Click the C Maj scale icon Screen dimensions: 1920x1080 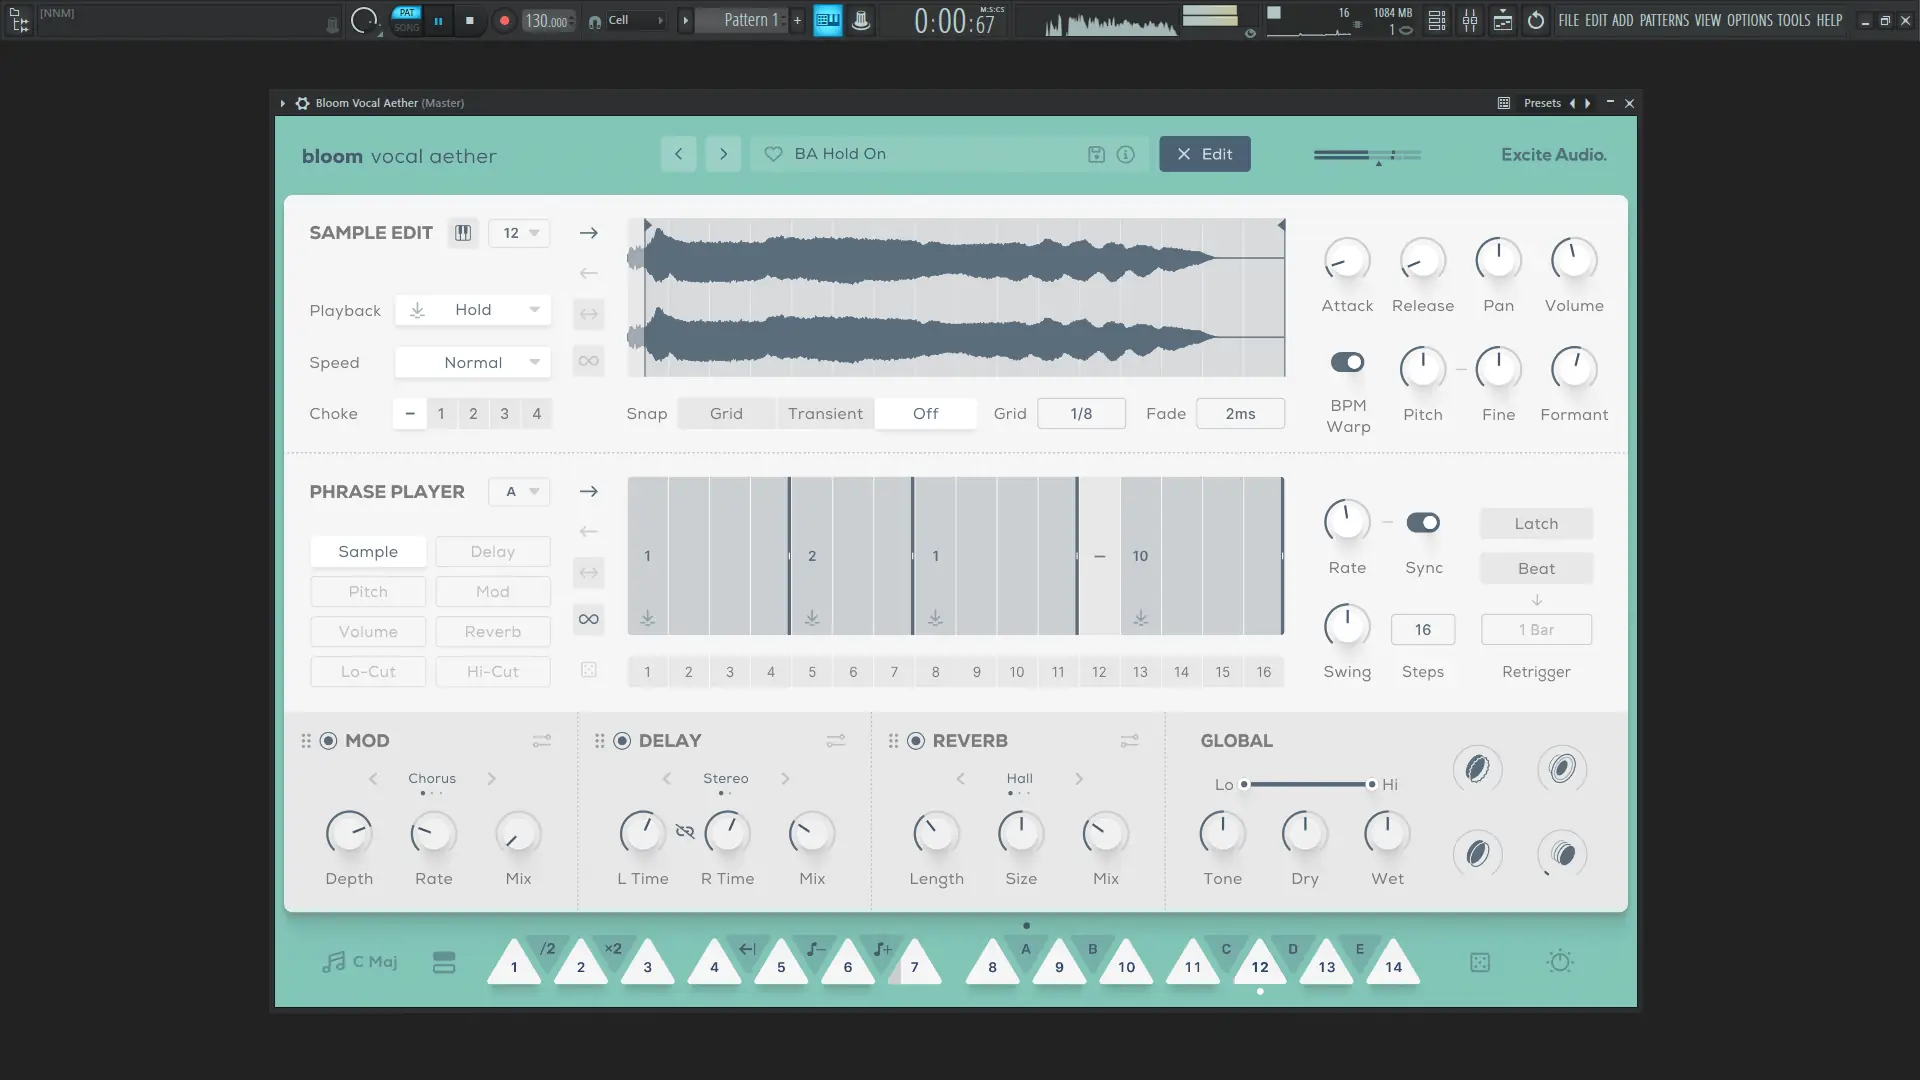[x=334, y=962]
